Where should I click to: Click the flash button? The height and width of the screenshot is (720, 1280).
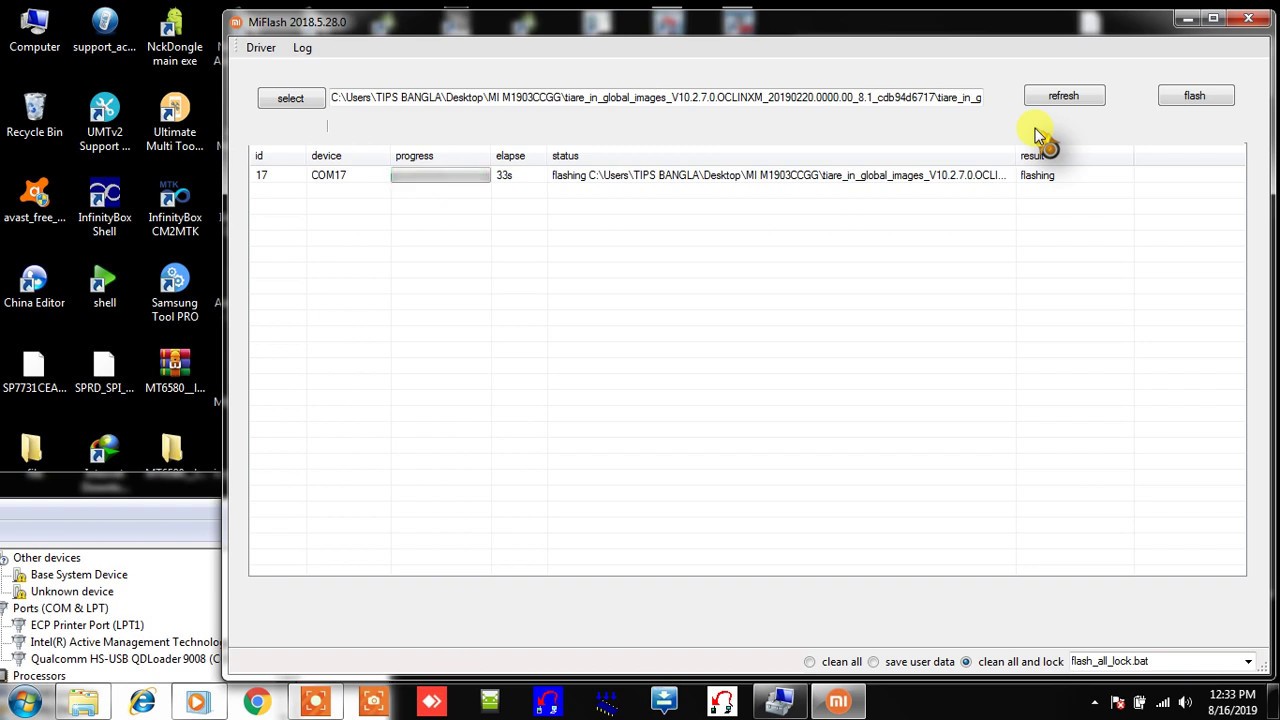1195,96
